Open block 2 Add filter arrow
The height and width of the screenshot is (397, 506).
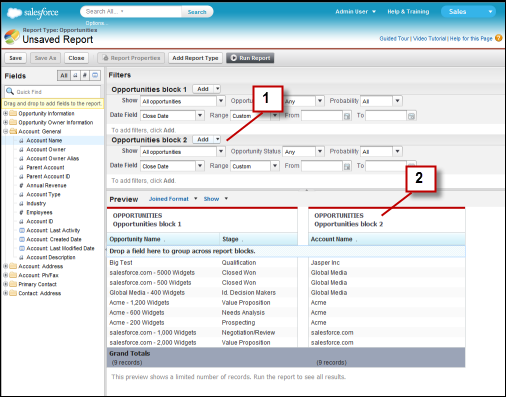point(217,139)
